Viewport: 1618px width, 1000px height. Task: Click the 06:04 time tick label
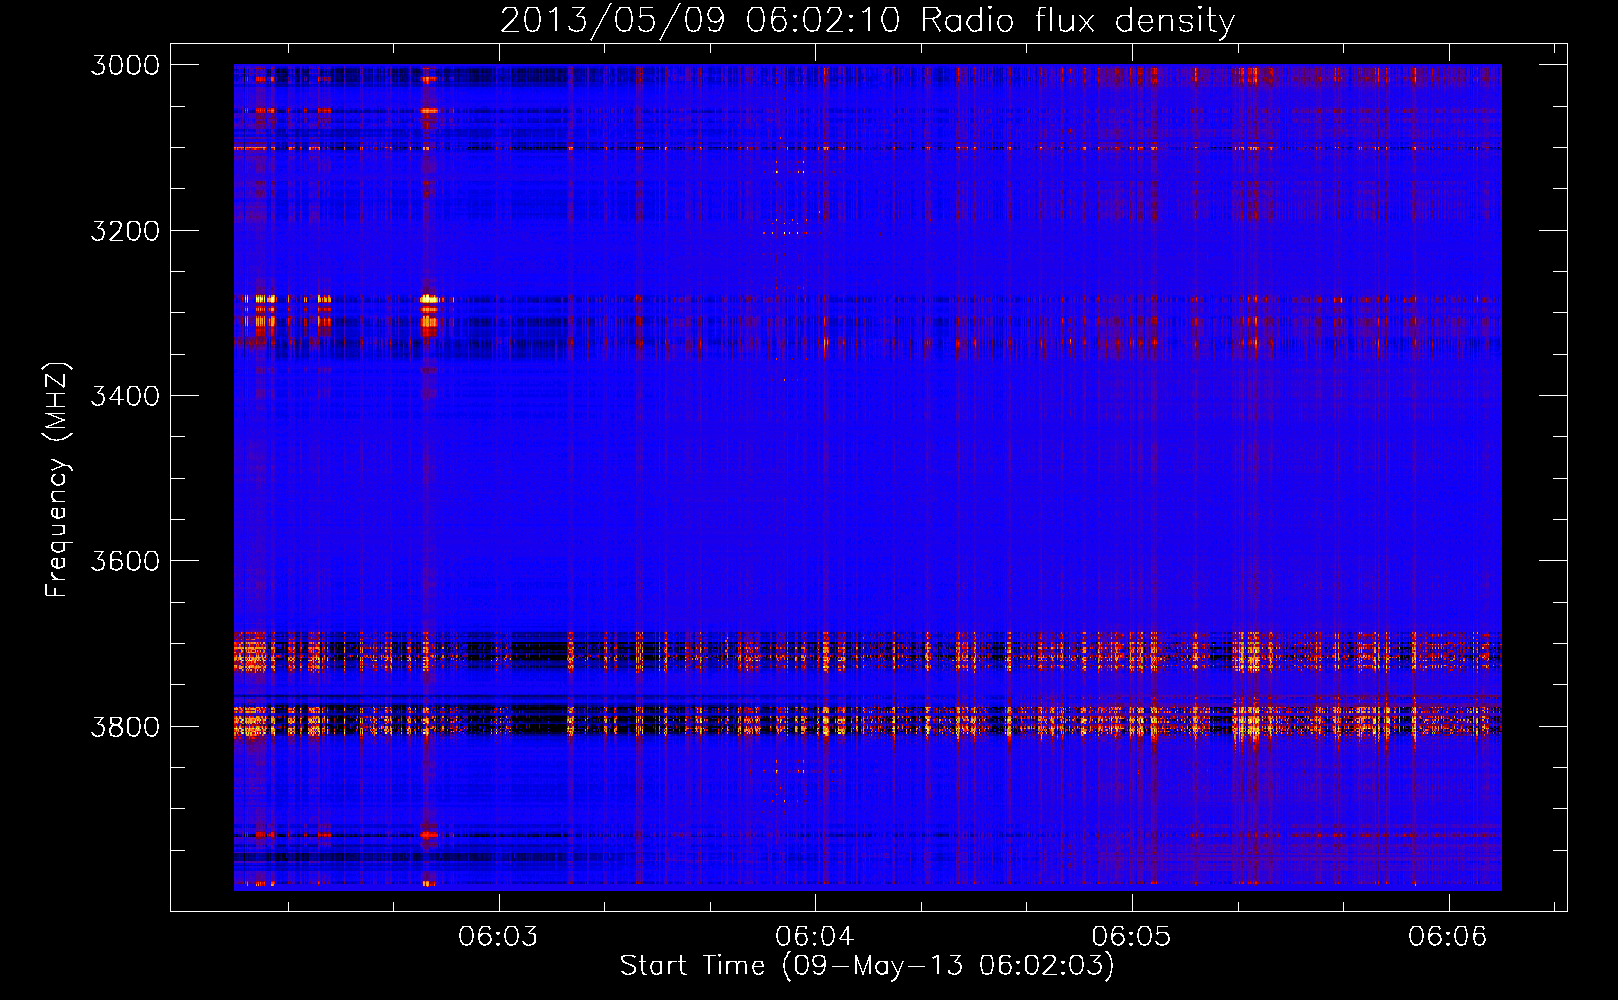pos(815,936)
